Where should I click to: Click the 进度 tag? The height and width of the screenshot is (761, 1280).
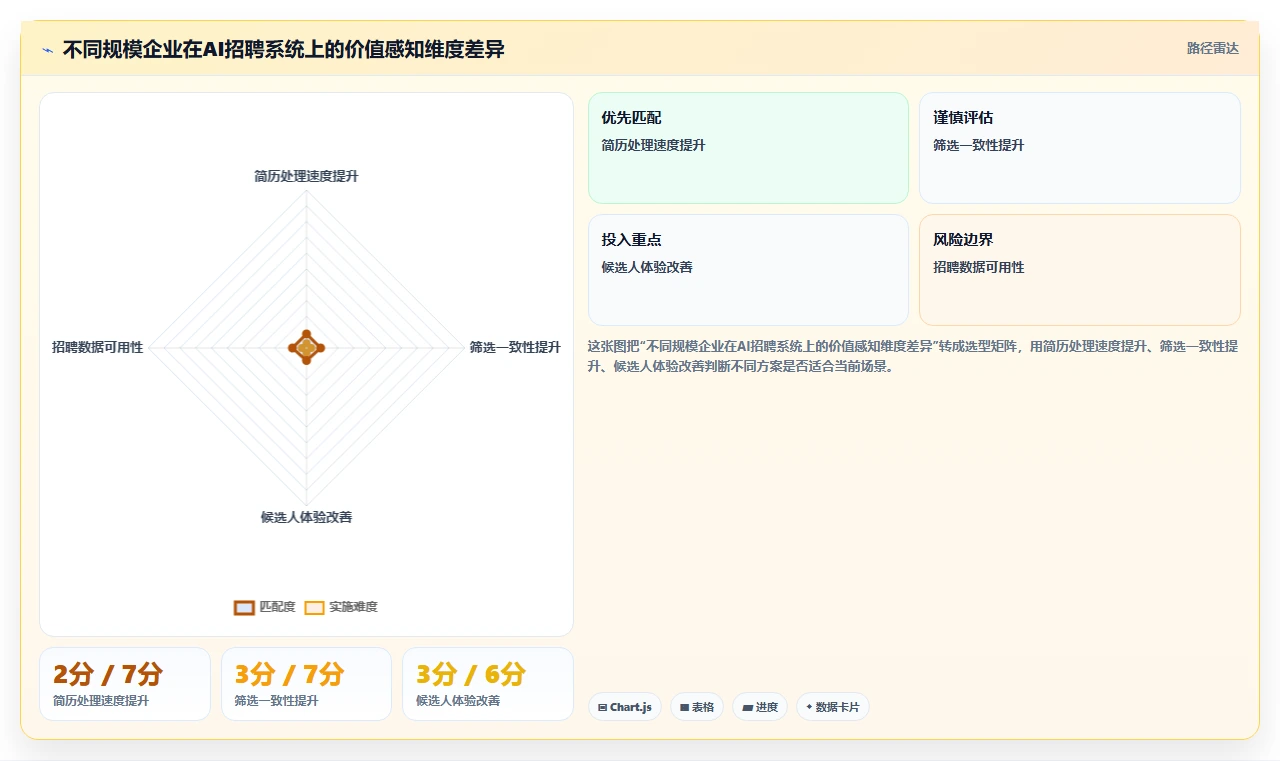pyautogui.click(x=760, y=707)
